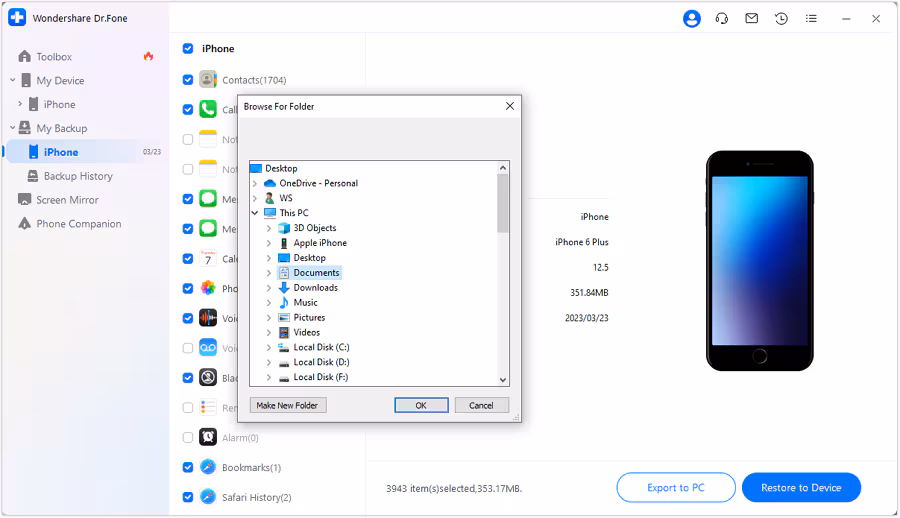Select iPhone backup dated 03/23
Screen dimensions: 900x518
tap(86, 152)
